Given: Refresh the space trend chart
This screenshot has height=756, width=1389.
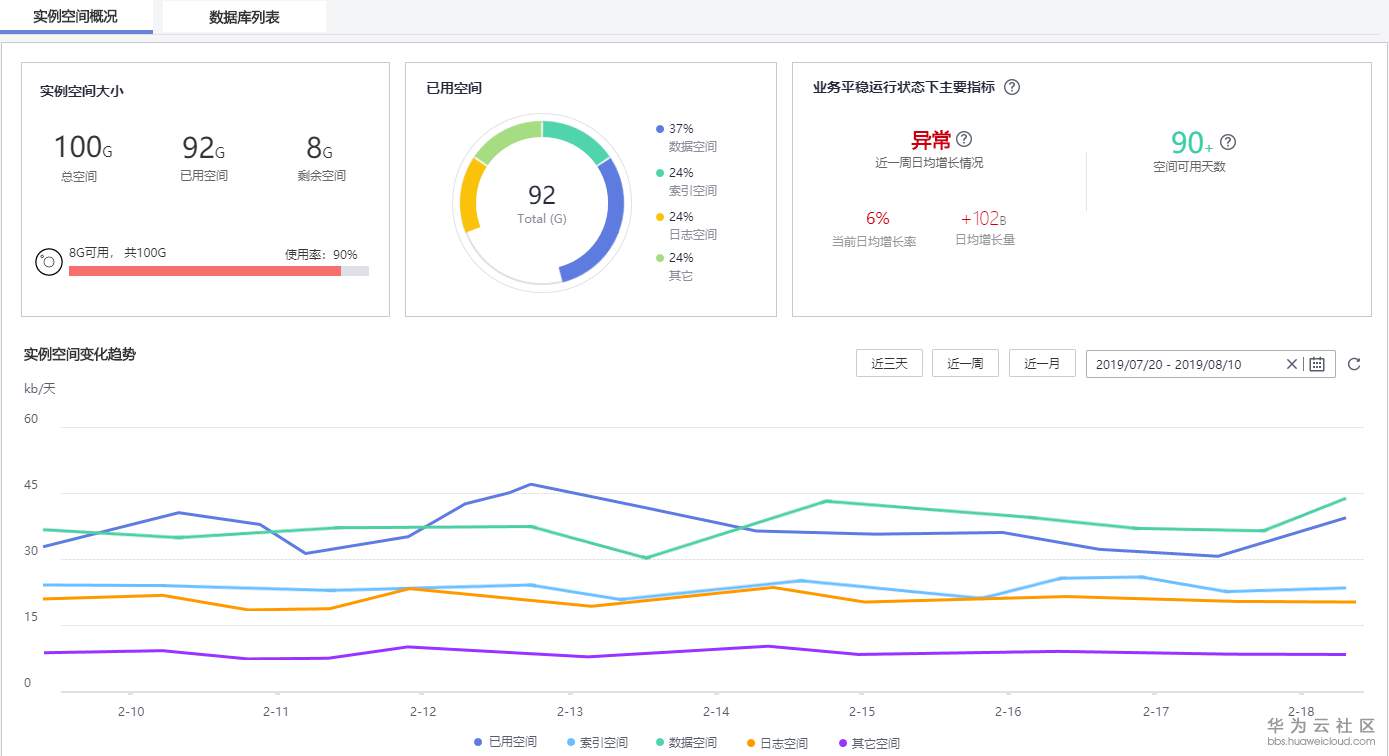Looking at the screenshot, I should (x=1354, y=364).
